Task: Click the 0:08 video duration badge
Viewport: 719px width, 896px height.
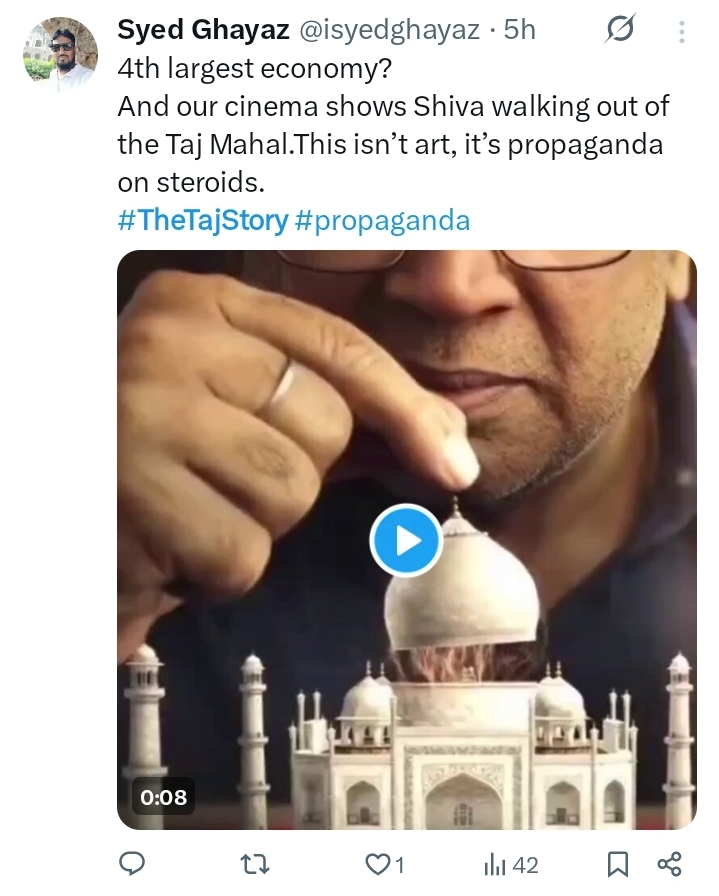Action: [164, 797]
